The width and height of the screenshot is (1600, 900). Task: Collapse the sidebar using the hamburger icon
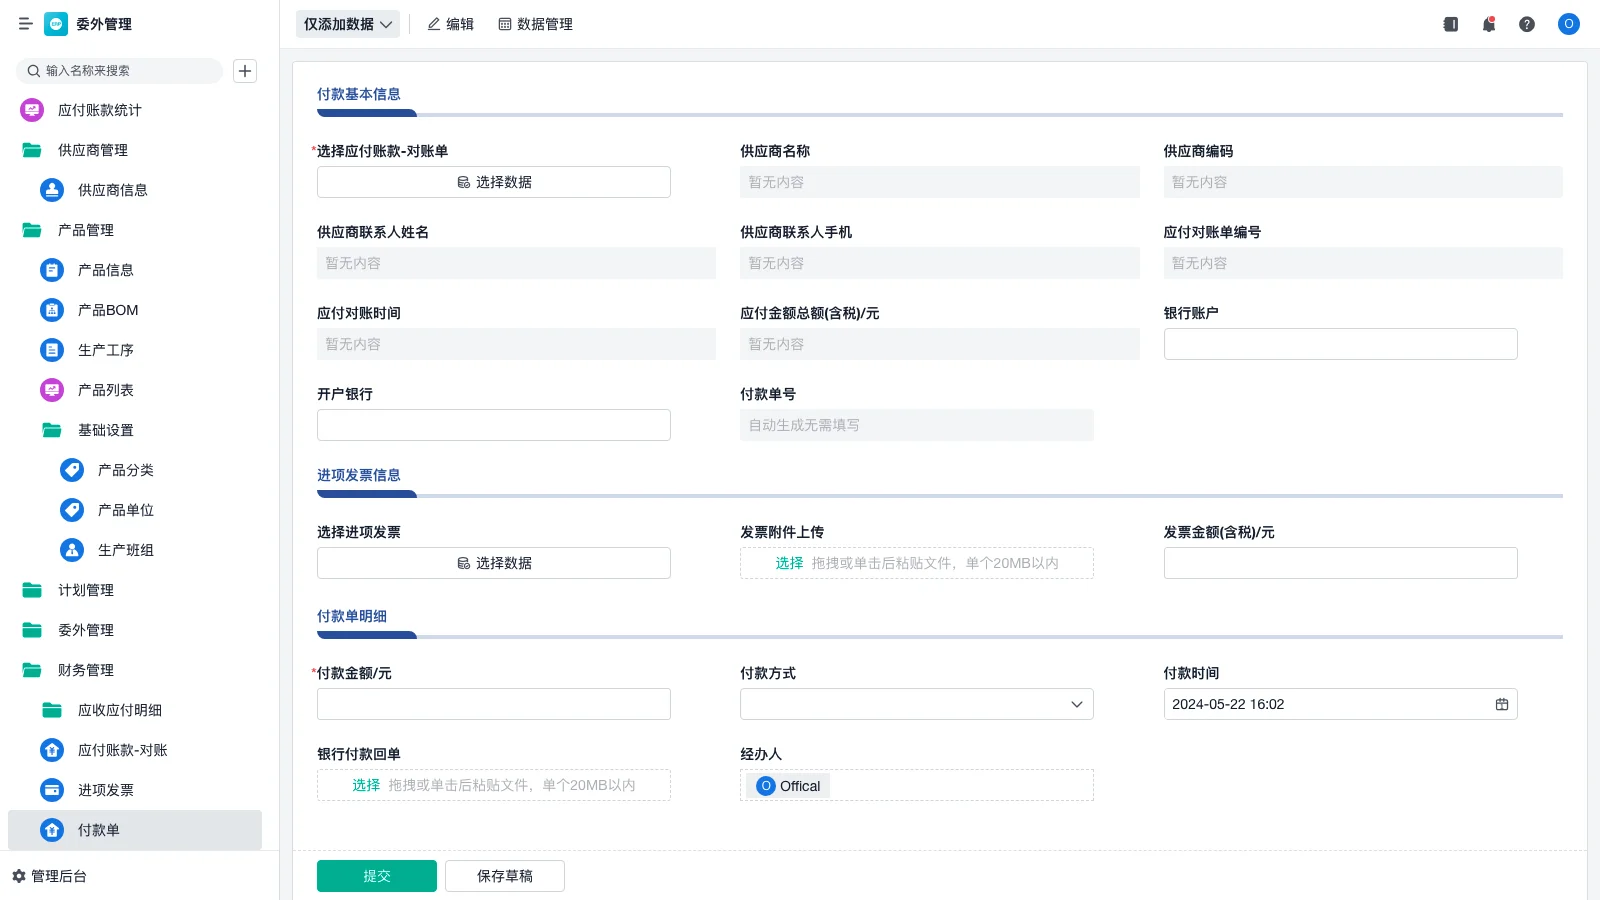(x=26, y=24)
